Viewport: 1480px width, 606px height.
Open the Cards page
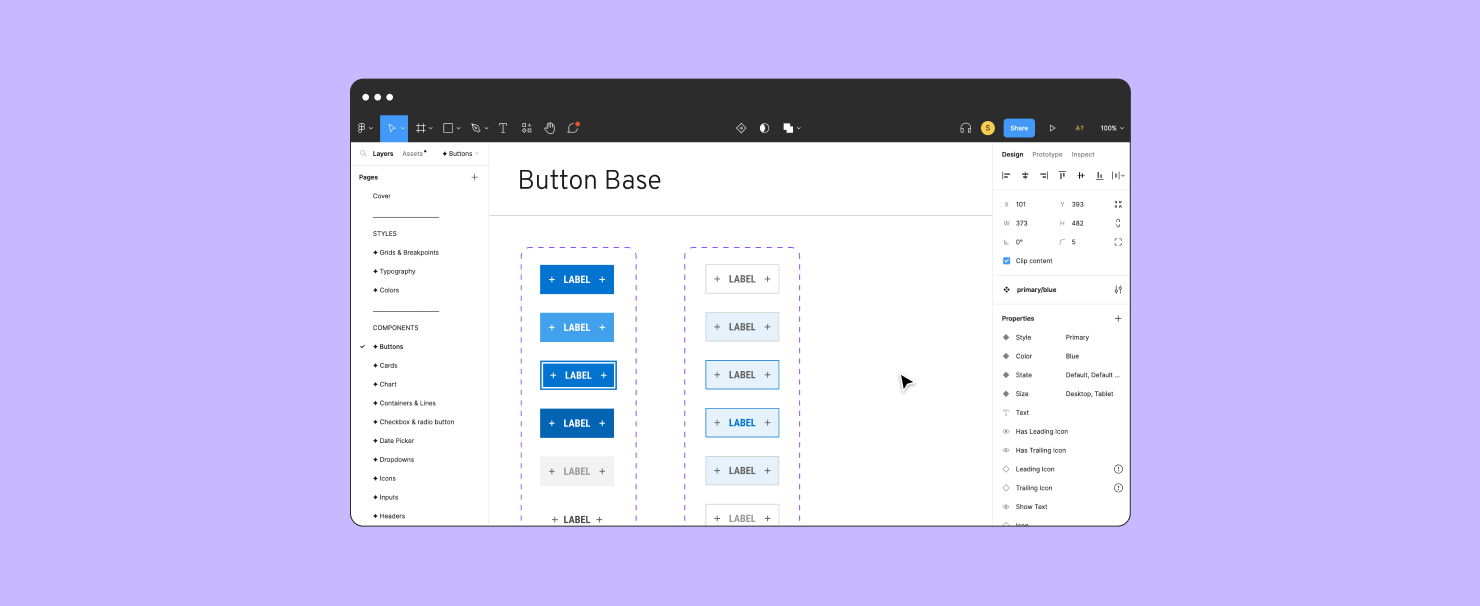(388, 366)
